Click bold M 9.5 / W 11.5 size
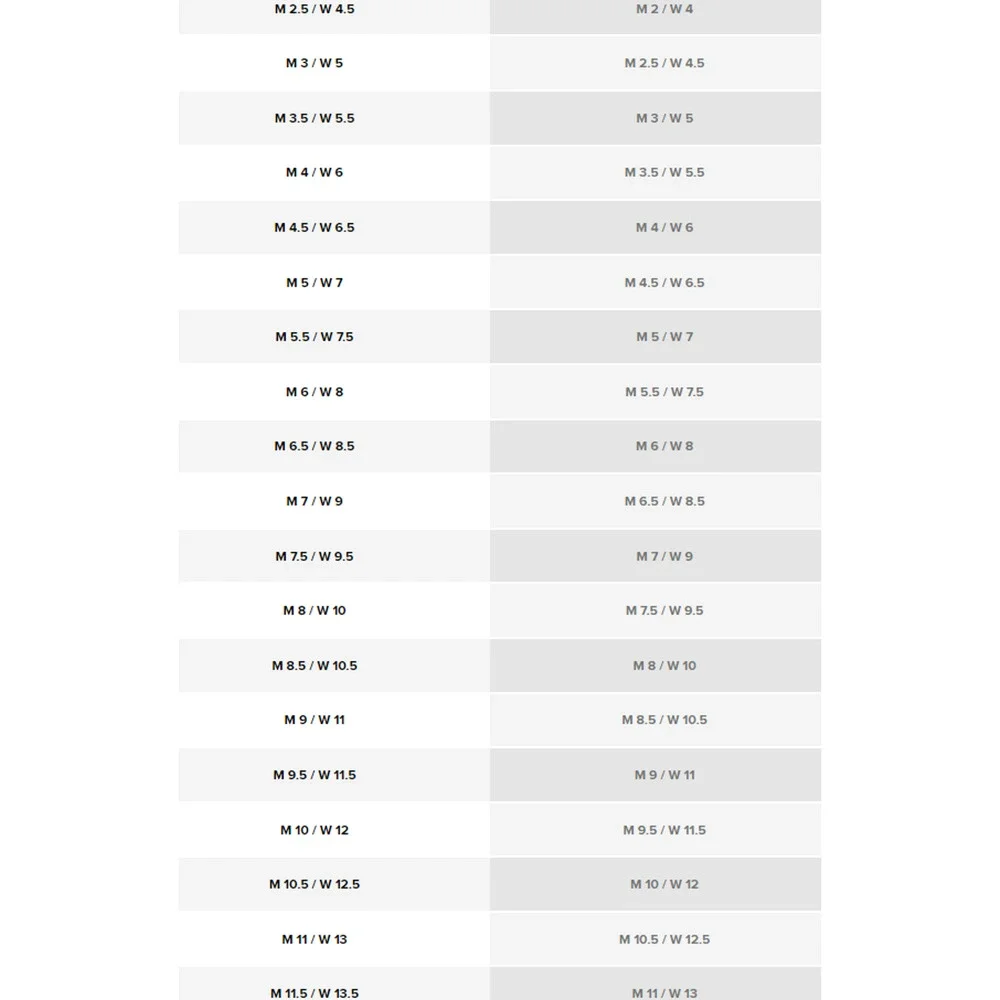The image size is (1000, 1000). pos(314,775)
